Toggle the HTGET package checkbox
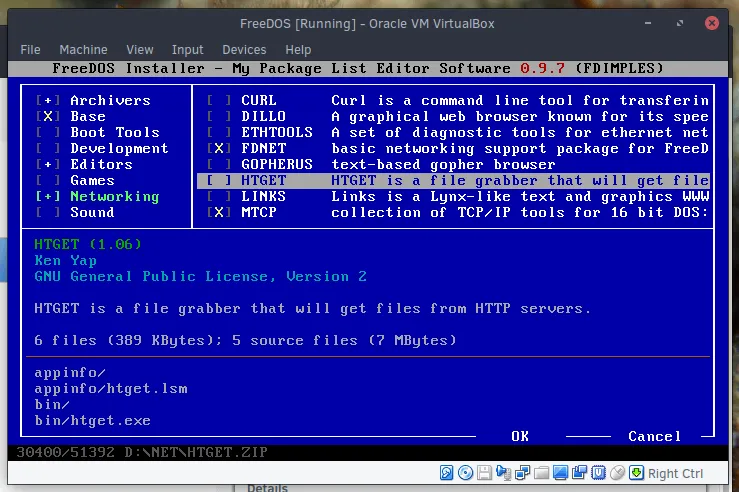Screen dimensions: 739x492 (x=220, y=181)
